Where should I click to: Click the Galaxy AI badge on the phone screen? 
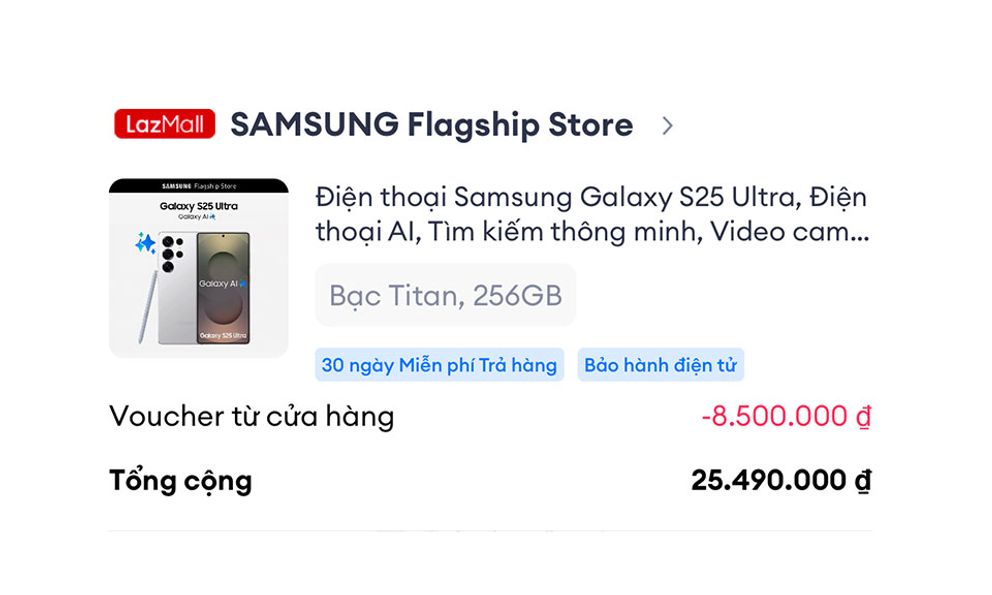(220, 283)
